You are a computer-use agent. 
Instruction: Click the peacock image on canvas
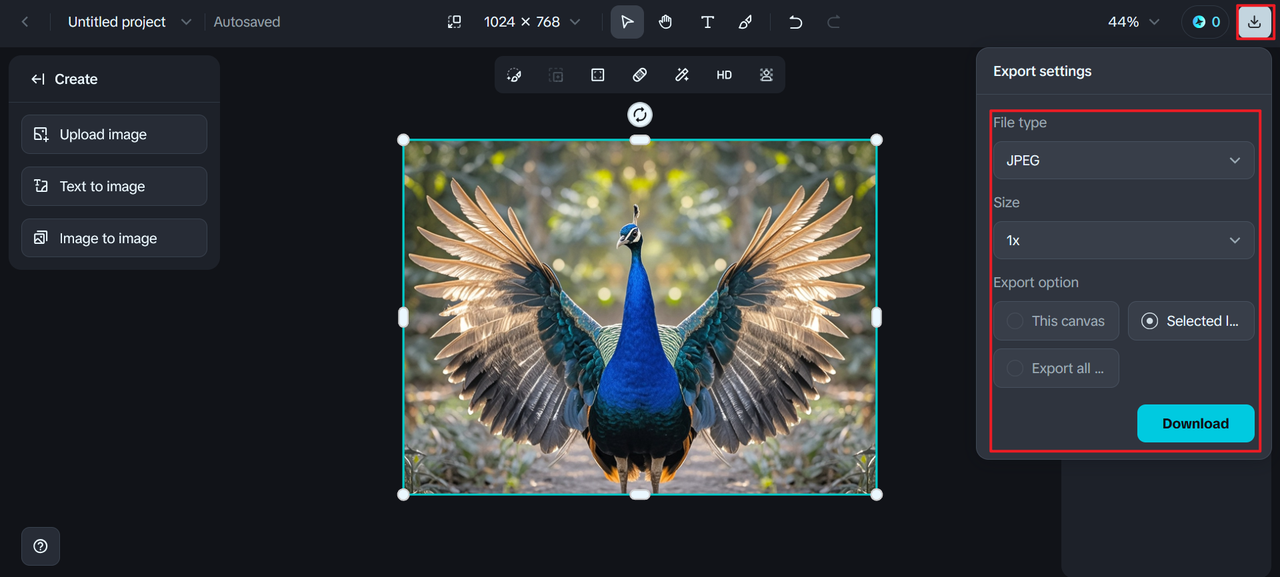coord(640,317)
